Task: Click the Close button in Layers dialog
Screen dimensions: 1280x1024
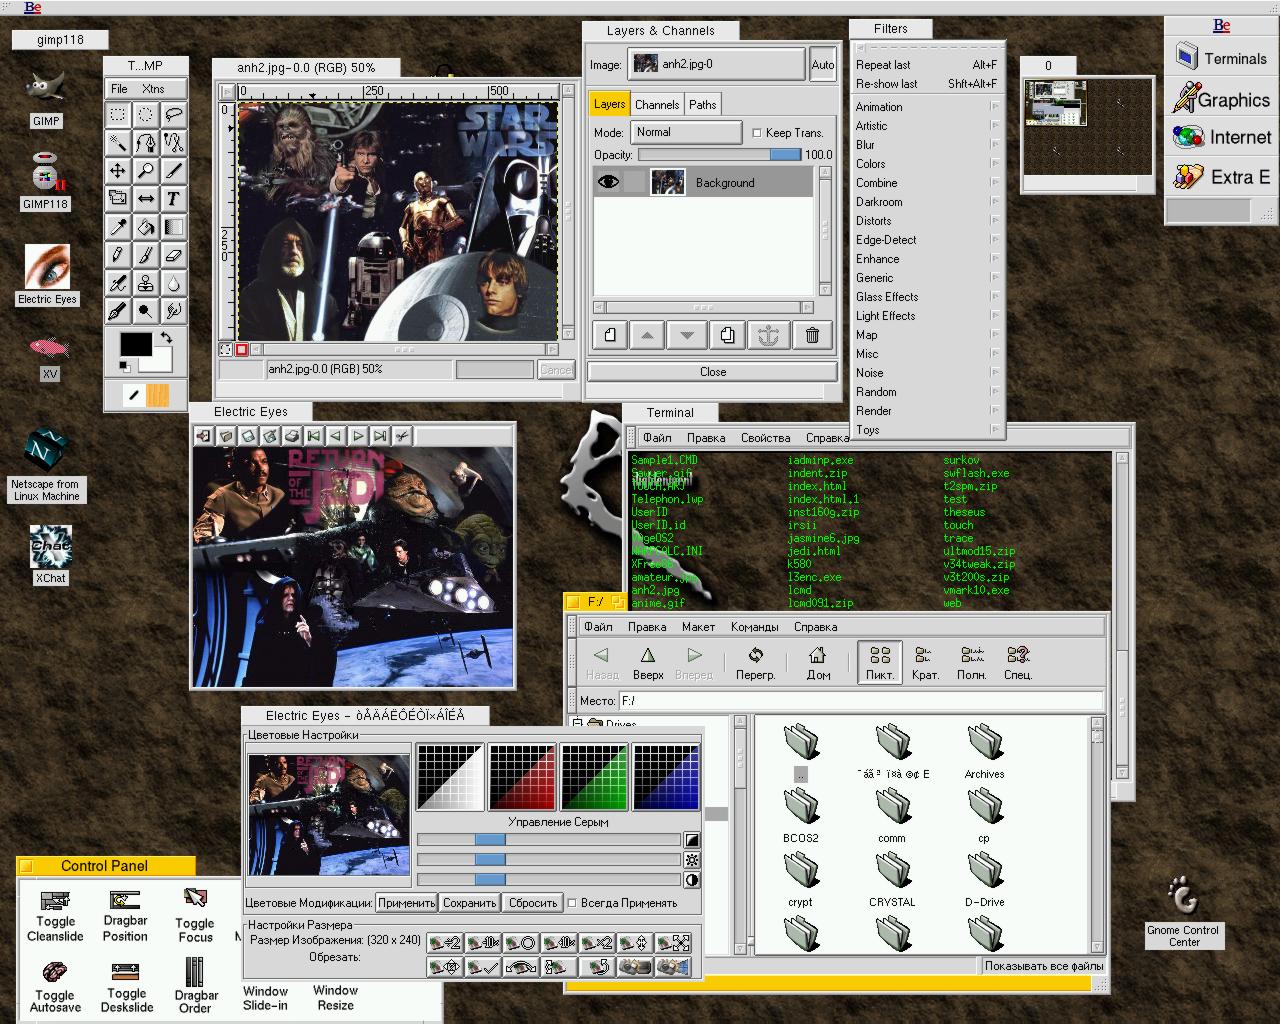Action: coord(712,372)
